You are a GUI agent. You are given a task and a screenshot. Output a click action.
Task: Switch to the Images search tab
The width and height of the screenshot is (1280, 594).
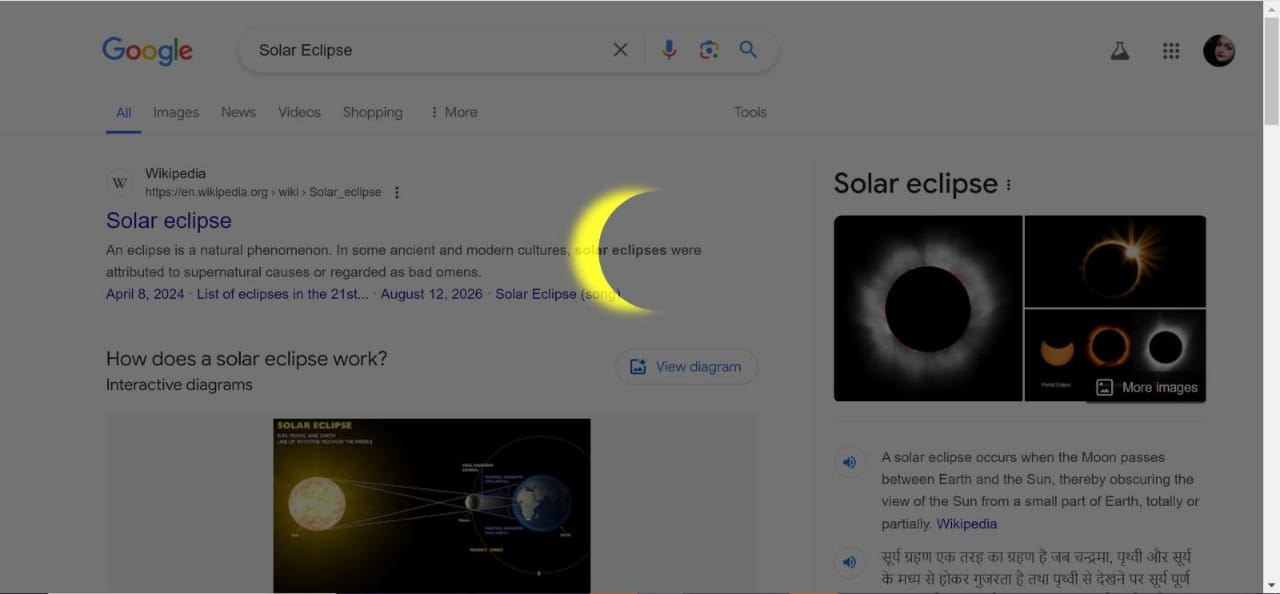tap(175, 112)
